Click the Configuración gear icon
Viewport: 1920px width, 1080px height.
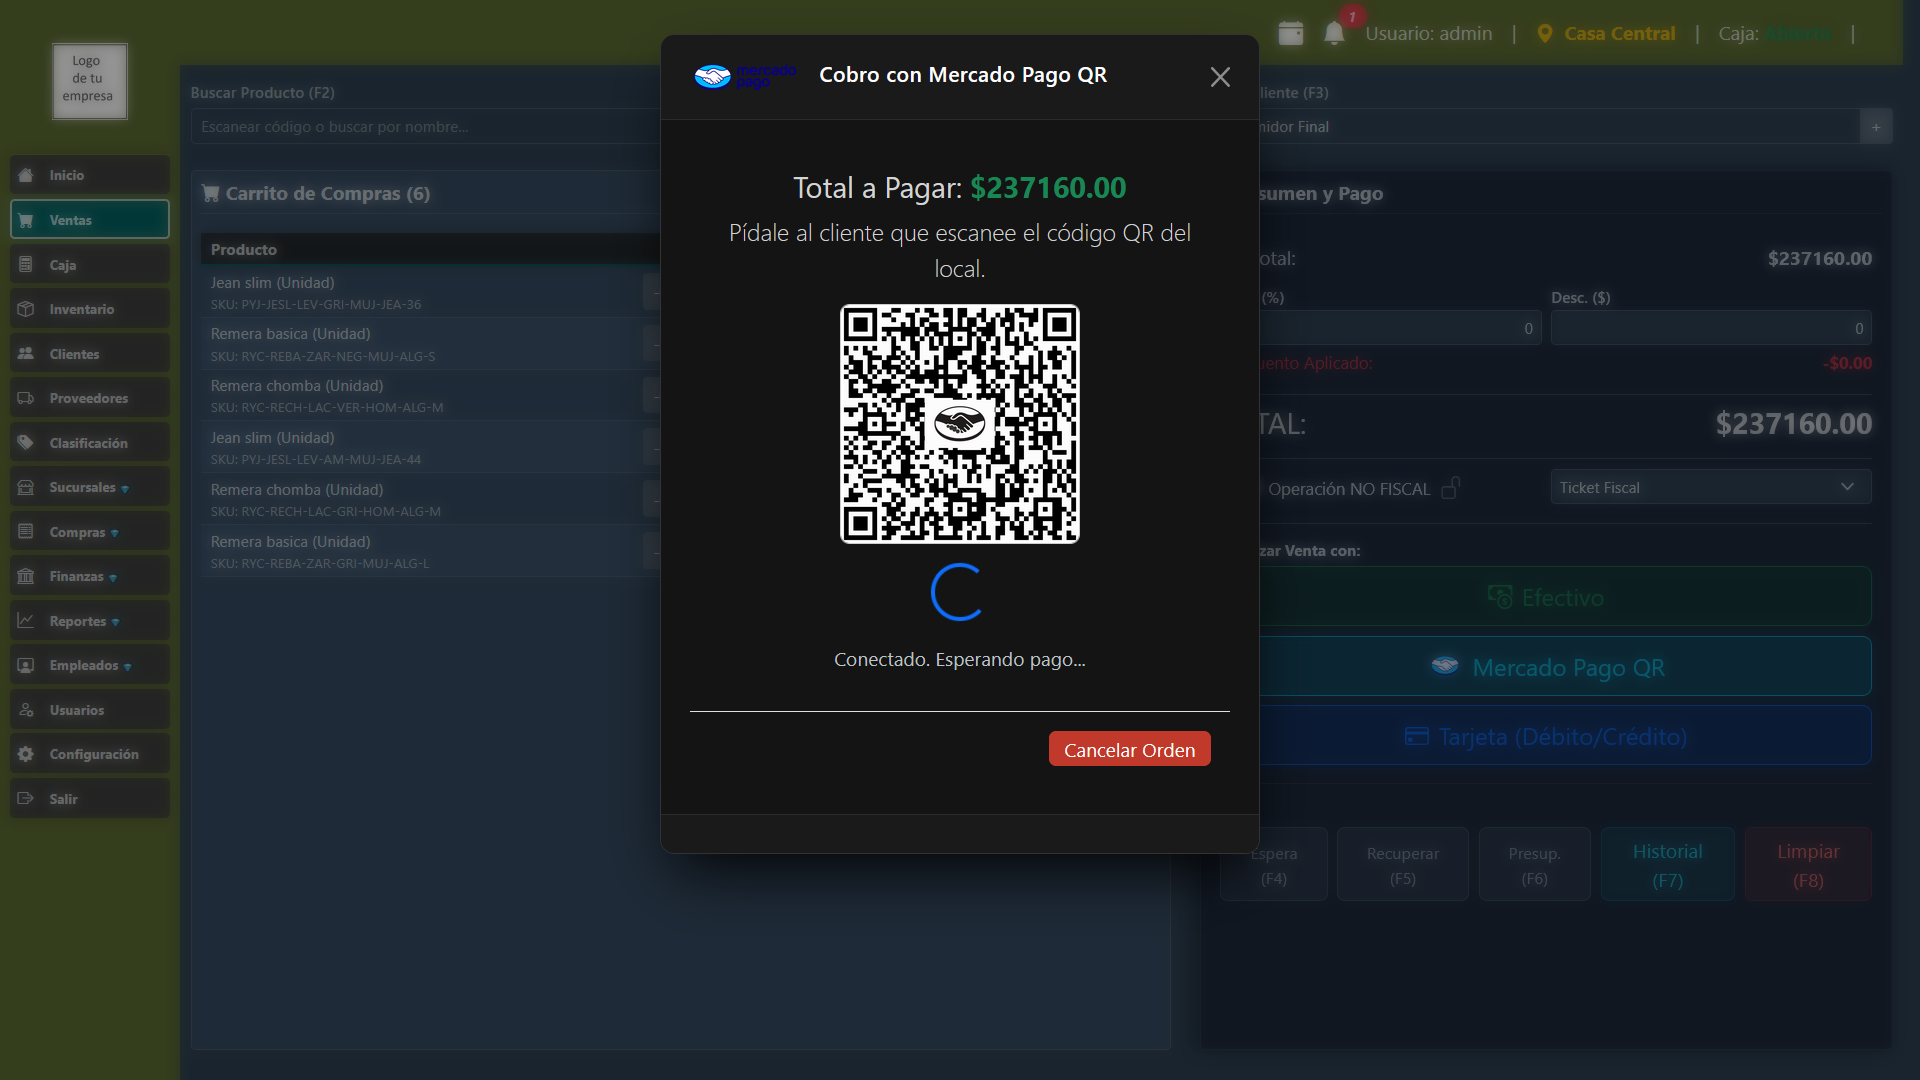pyautogui.click(x=26, y=754)
